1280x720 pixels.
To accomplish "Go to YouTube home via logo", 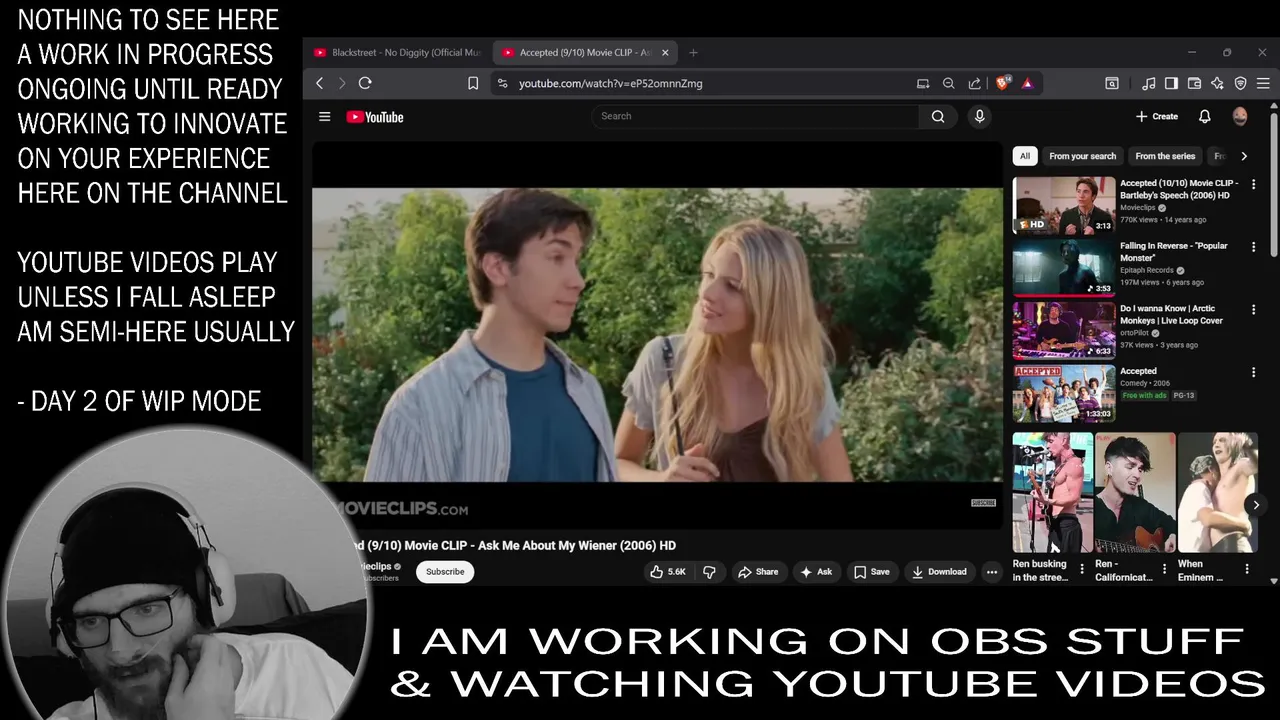I will pyautogui.click(x=375, y=117).
